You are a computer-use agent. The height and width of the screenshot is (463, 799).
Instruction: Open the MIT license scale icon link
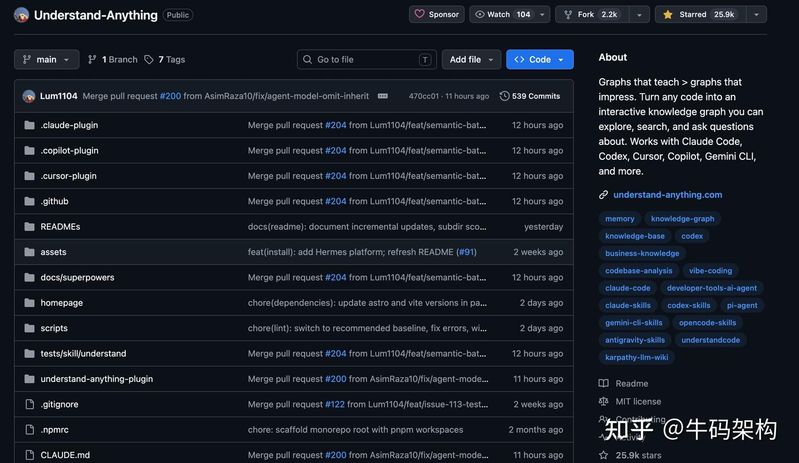tap(603, 401)
